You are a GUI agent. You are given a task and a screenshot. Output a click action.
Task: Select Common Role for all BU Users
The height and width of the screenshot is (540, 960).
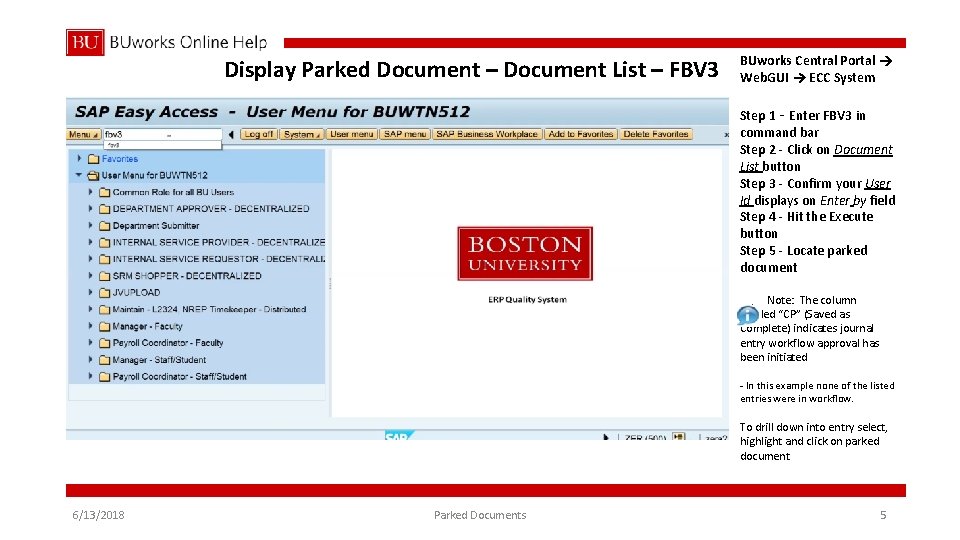click(x=173, y=192)
